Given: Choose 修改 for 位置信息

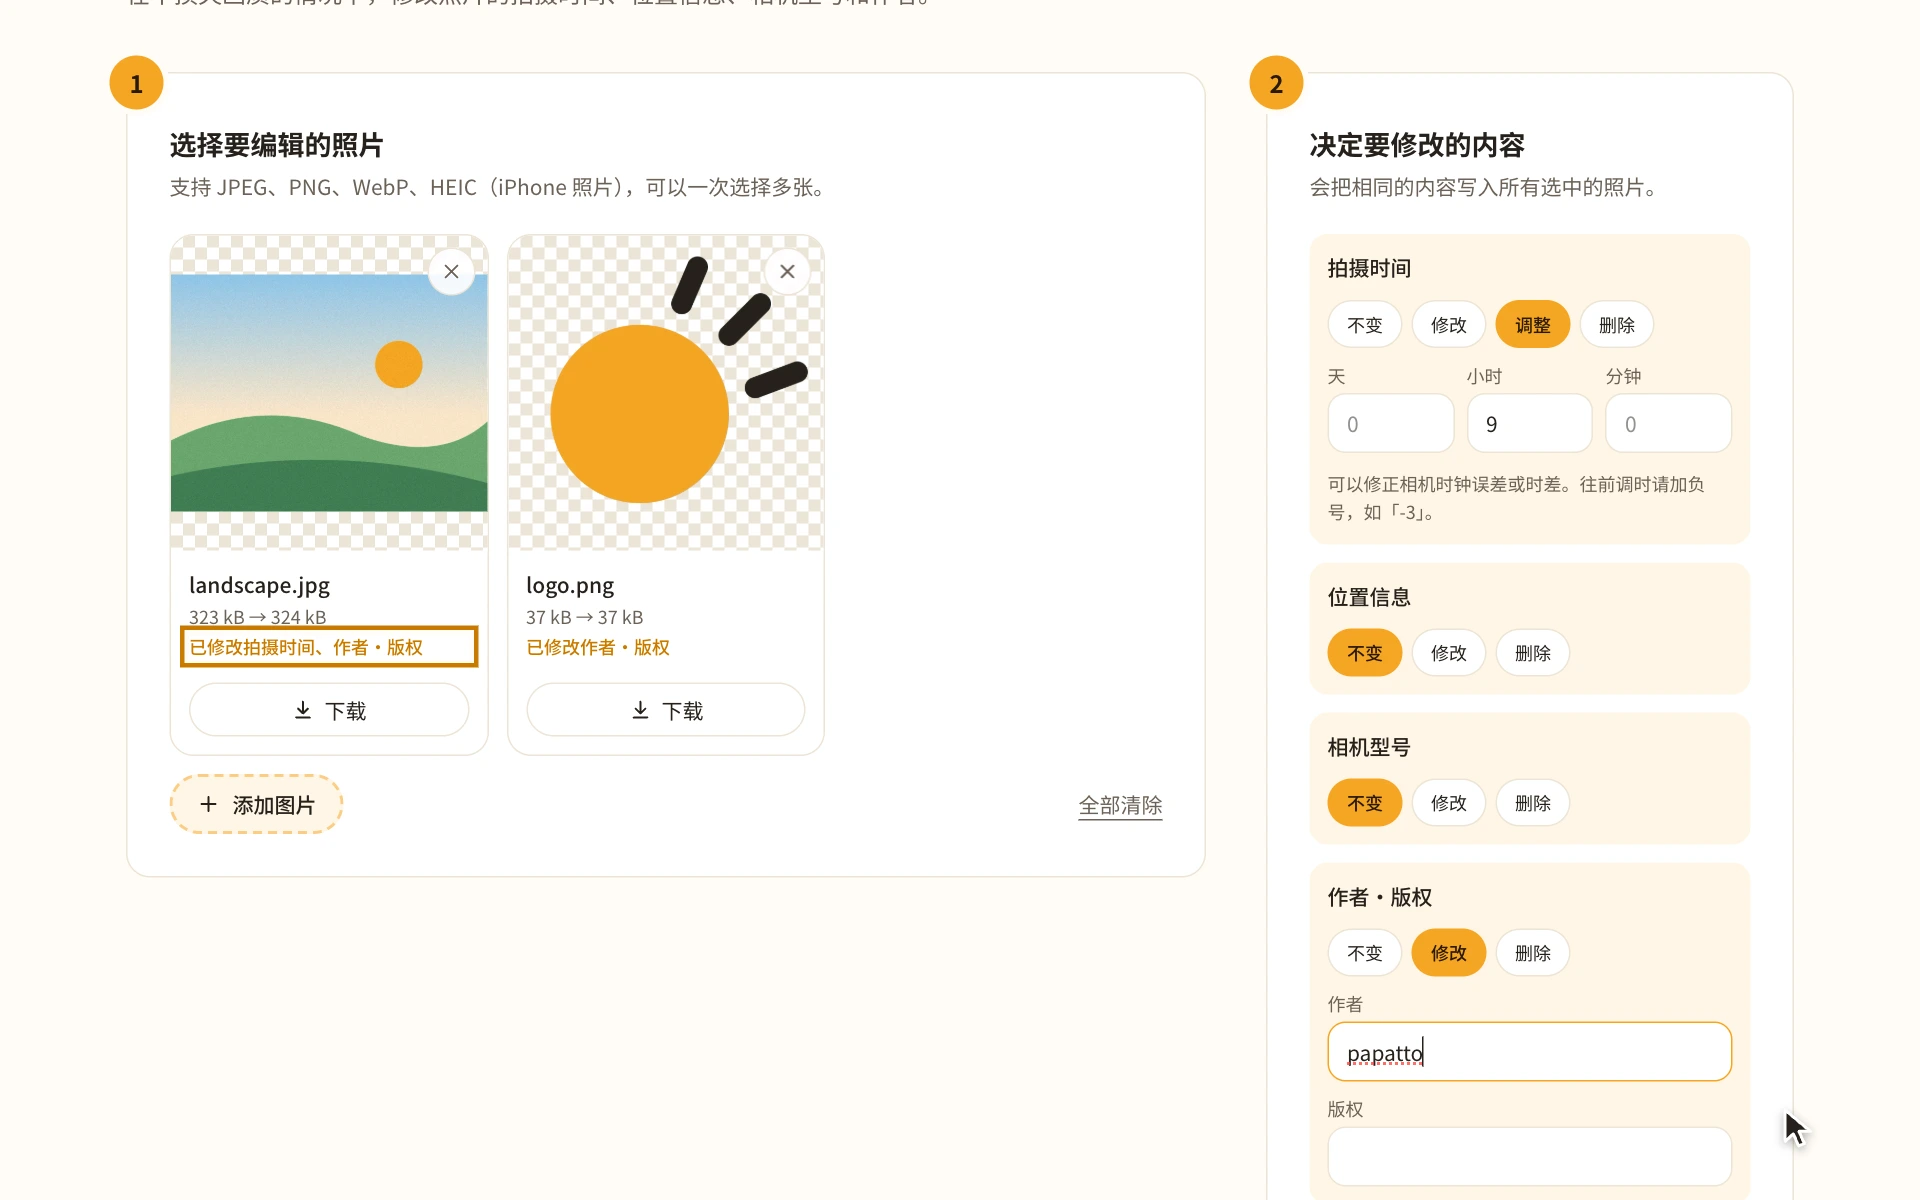Looking at the screenshot, I should click(1448, 653).
